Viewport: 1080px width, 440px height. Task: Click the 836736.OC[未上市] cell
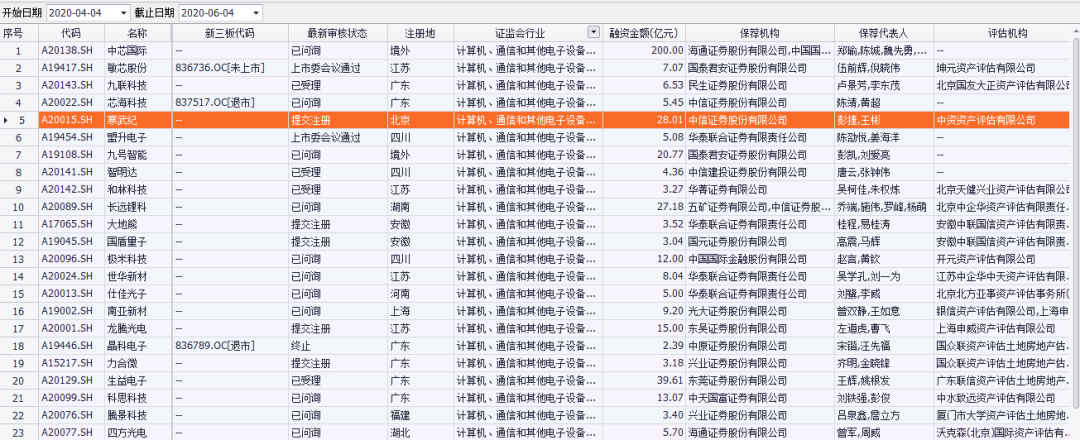pos(230,67)
